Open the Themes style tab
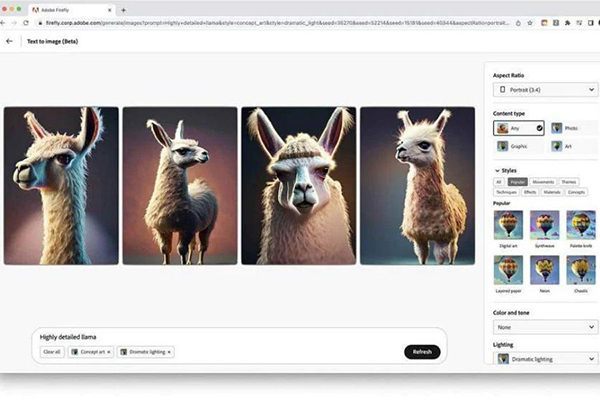 [570, 182]
